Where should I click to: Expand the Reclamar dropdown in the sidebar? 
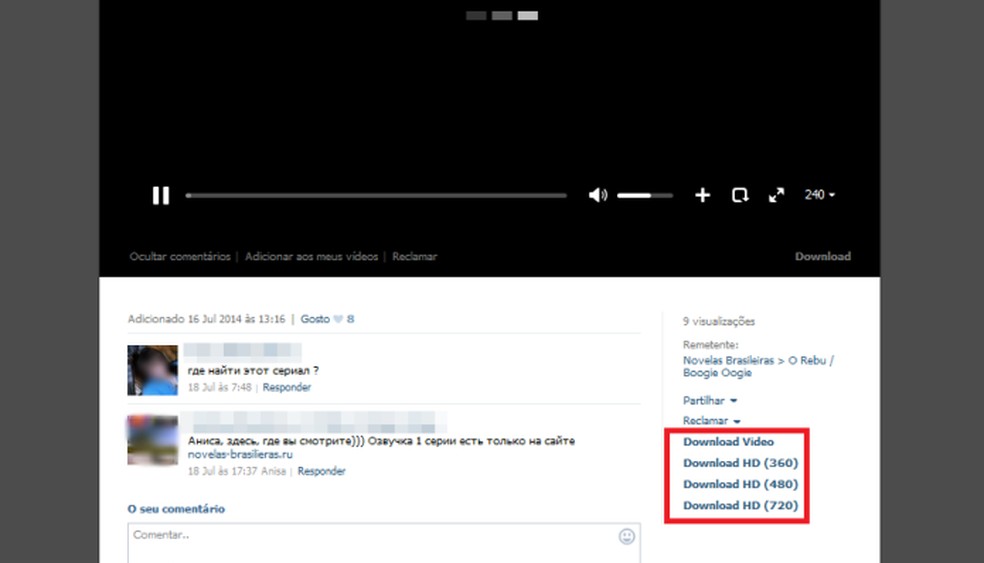(712, 421)
